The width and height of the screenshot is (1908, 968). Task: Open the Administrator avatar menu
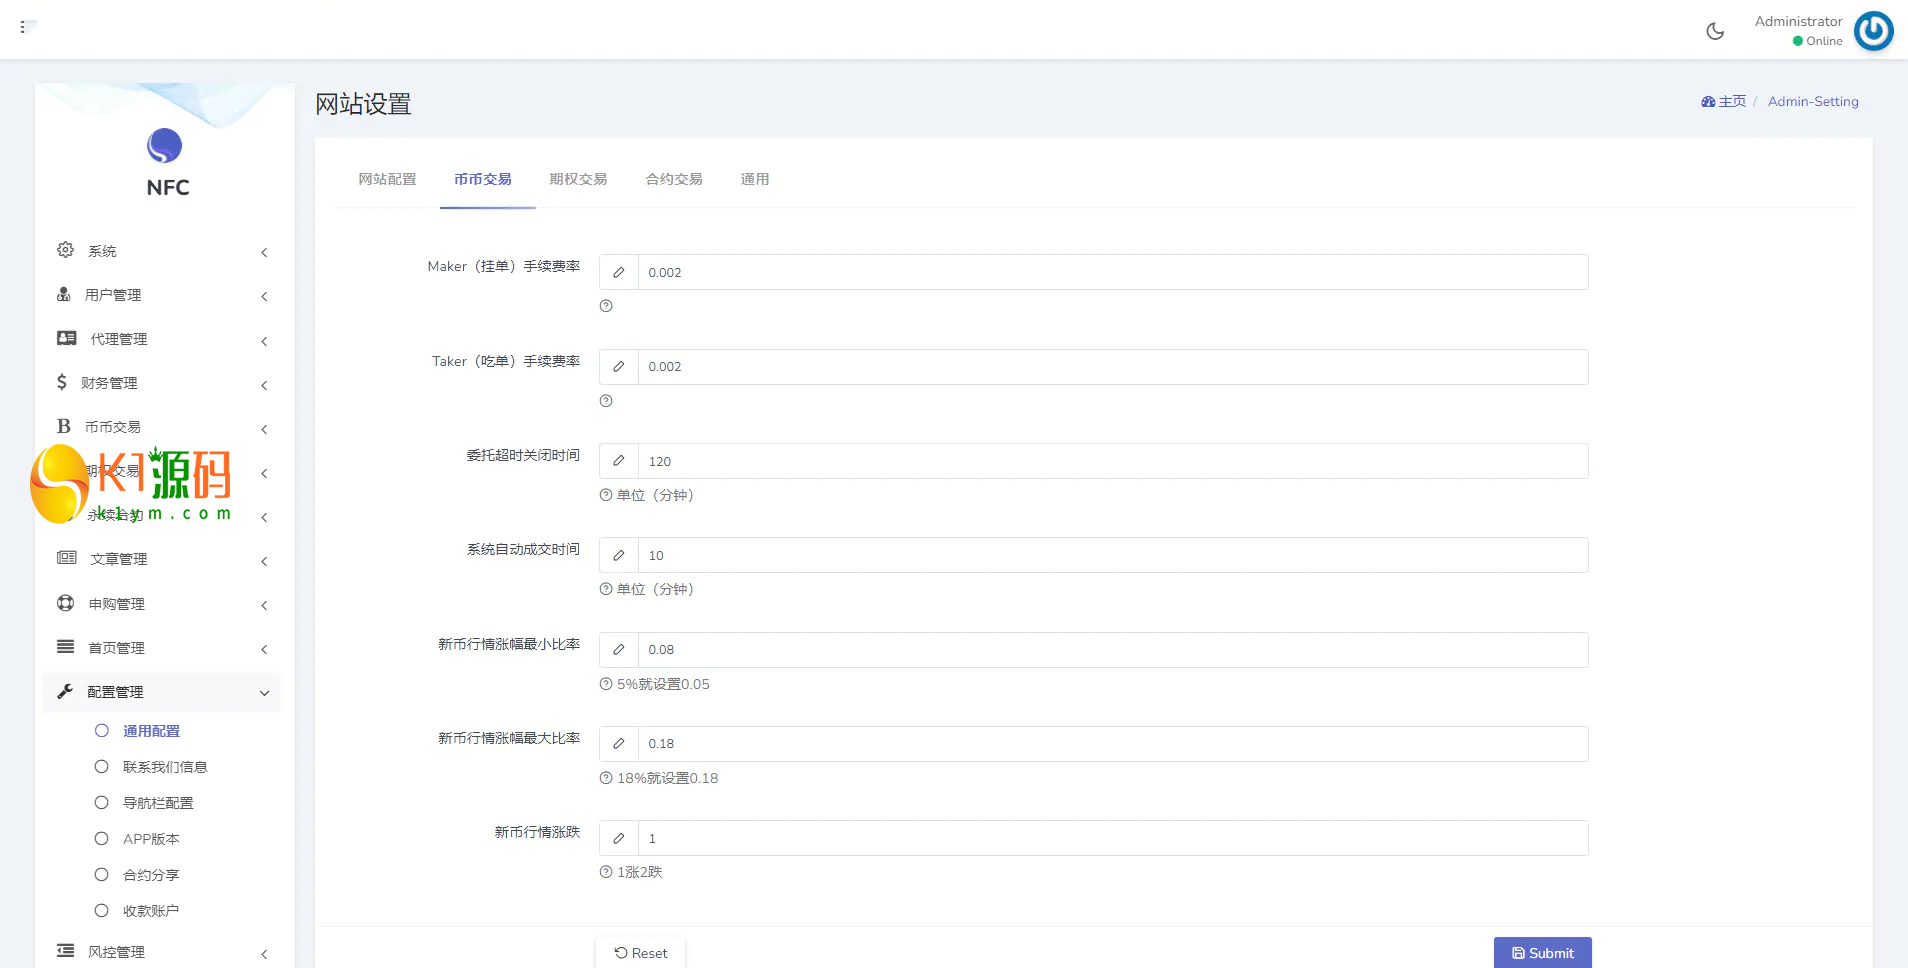click(1873, 30)
